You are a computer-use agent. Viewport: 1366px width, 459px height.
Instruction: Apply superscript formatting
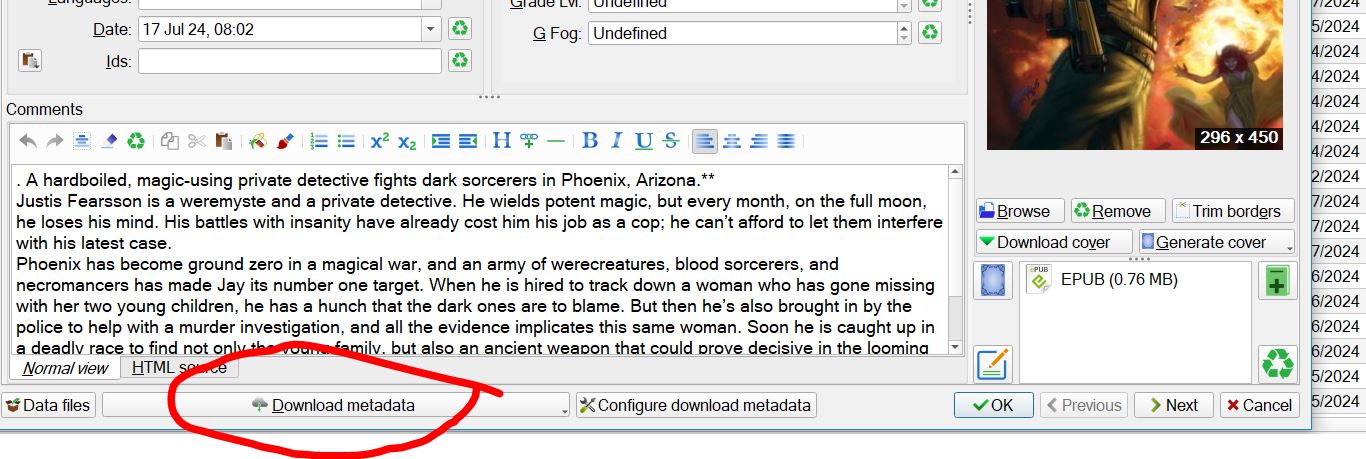tap(380, 141)
